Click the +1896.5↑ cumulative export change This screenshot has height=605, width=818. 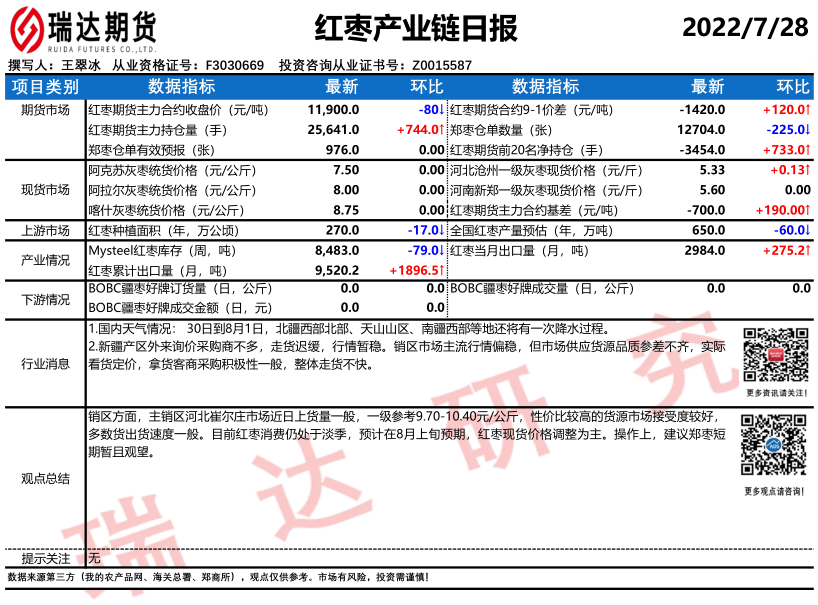(415, 270)
